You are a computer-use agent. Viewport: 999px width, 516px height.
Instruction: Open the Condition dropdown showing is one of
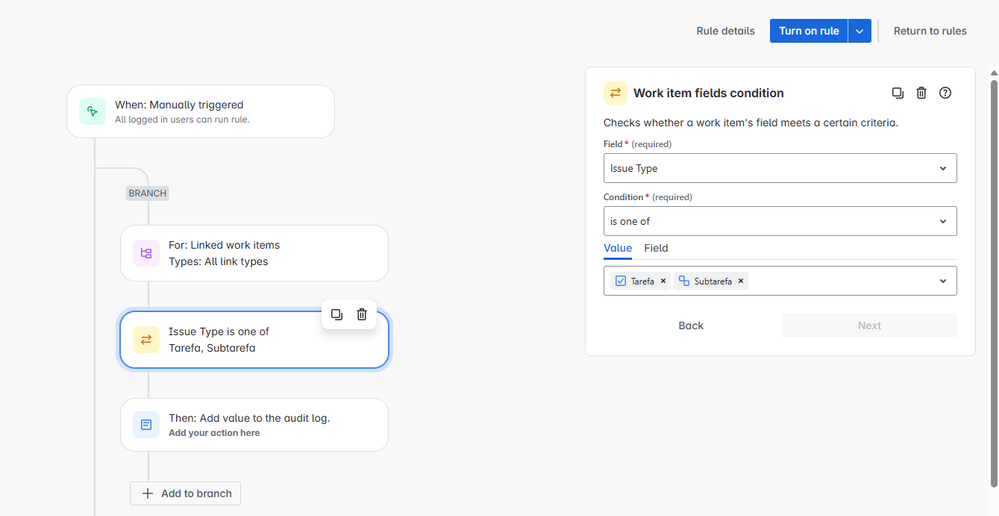point(780,221)
